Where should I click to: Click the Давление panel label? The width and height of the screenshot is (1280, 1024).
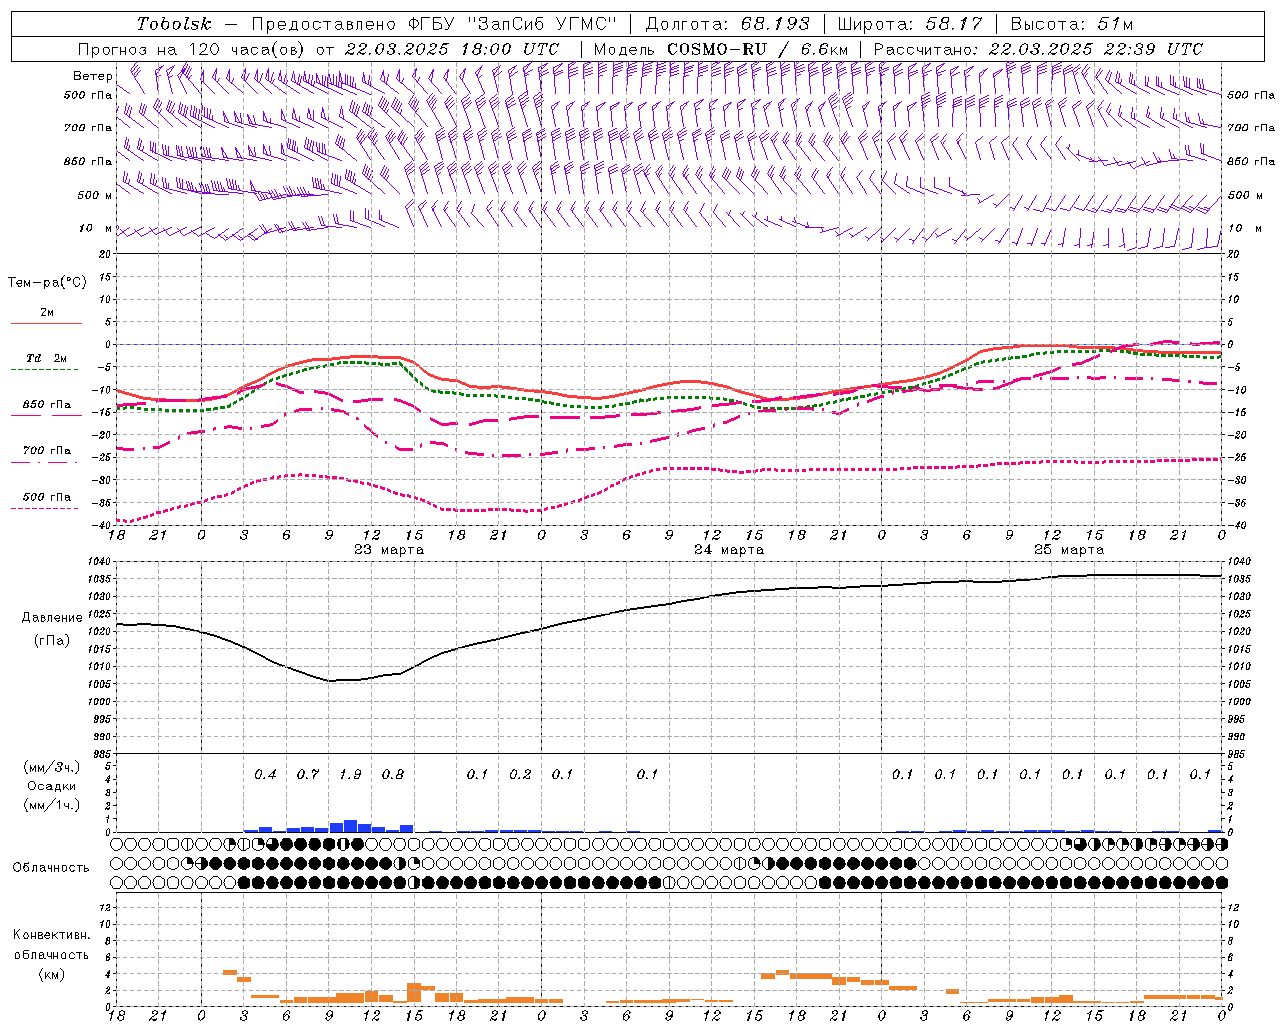tap(52, 618)
